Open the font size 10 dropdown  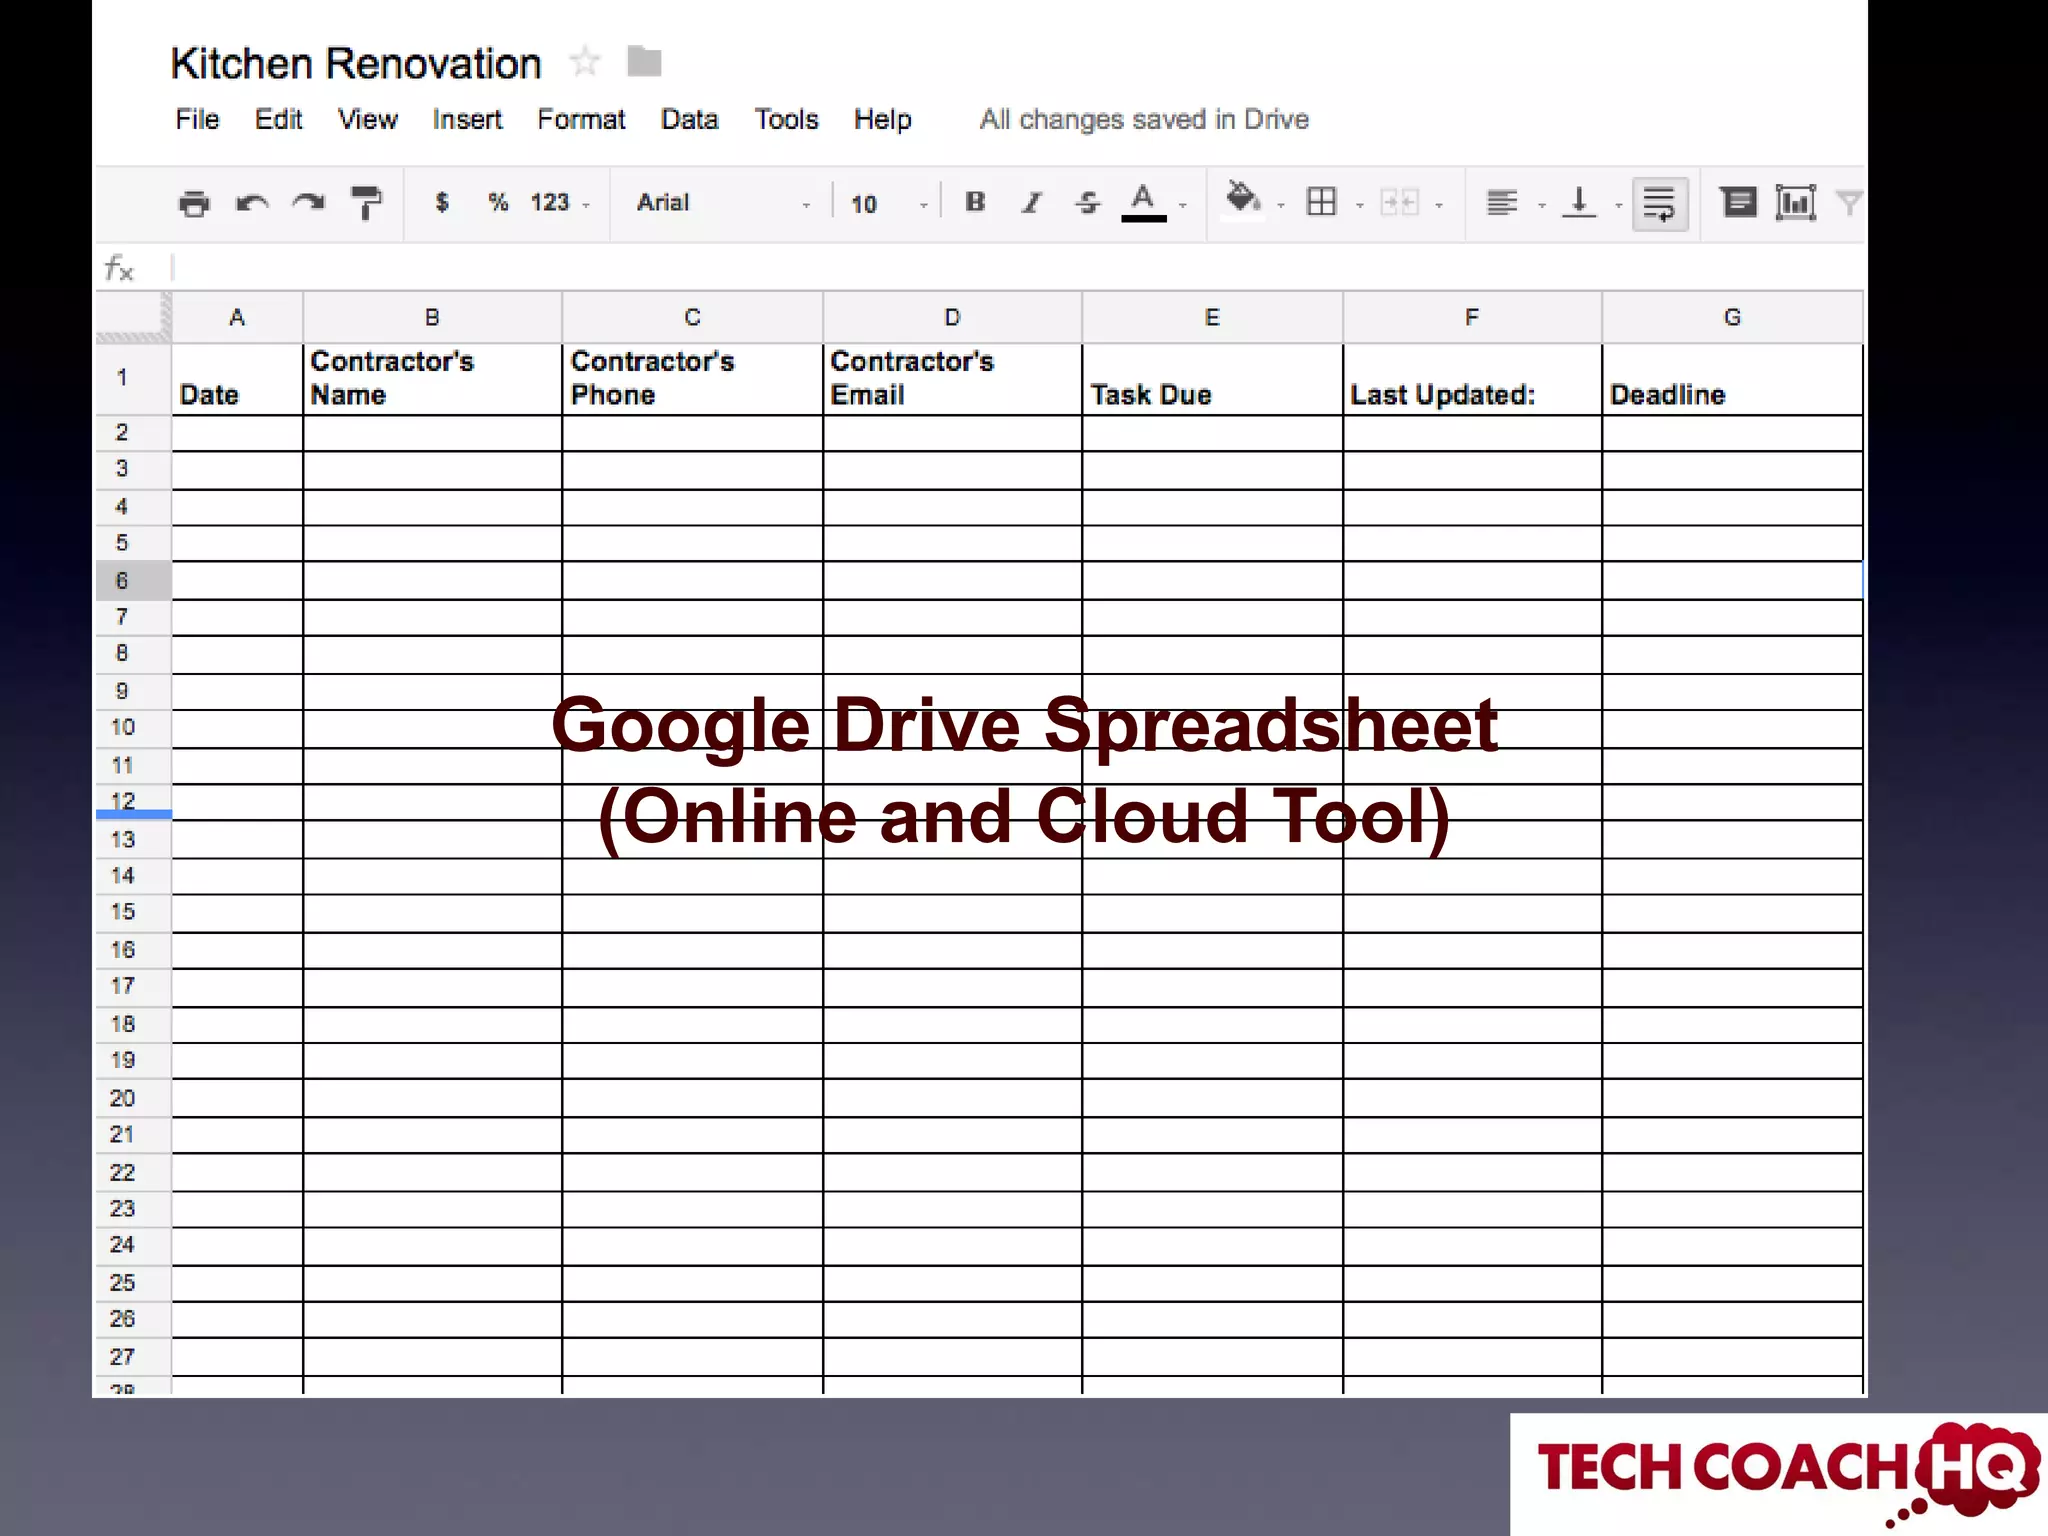889,204
